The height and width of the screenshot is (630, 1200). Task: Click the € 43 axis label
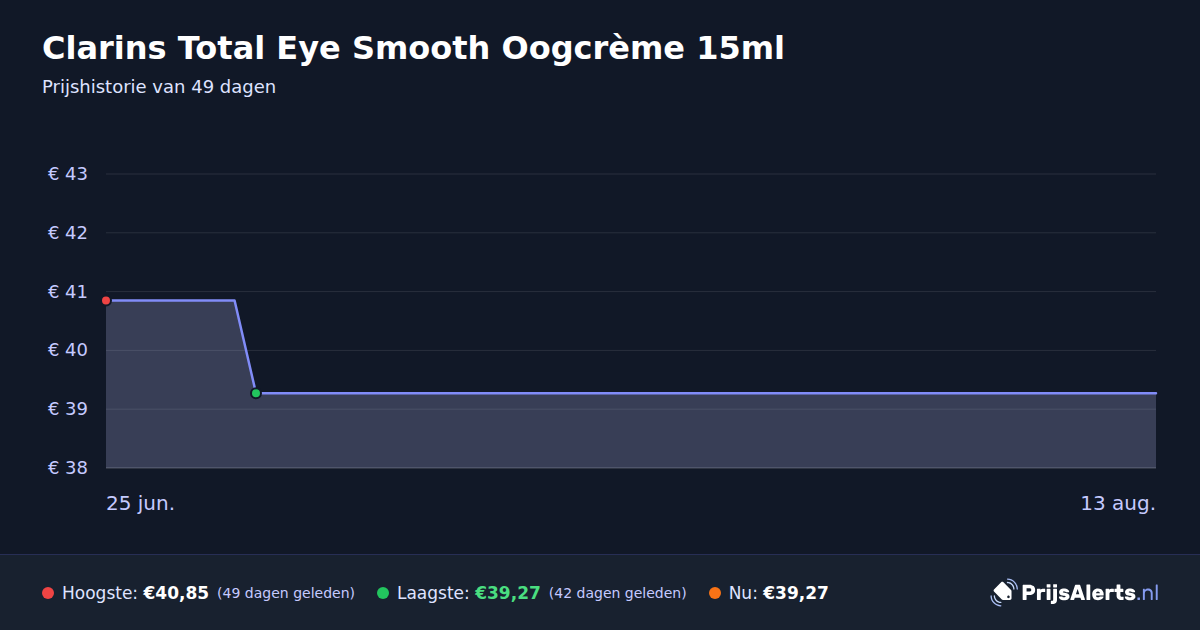[x=68, y=174]
